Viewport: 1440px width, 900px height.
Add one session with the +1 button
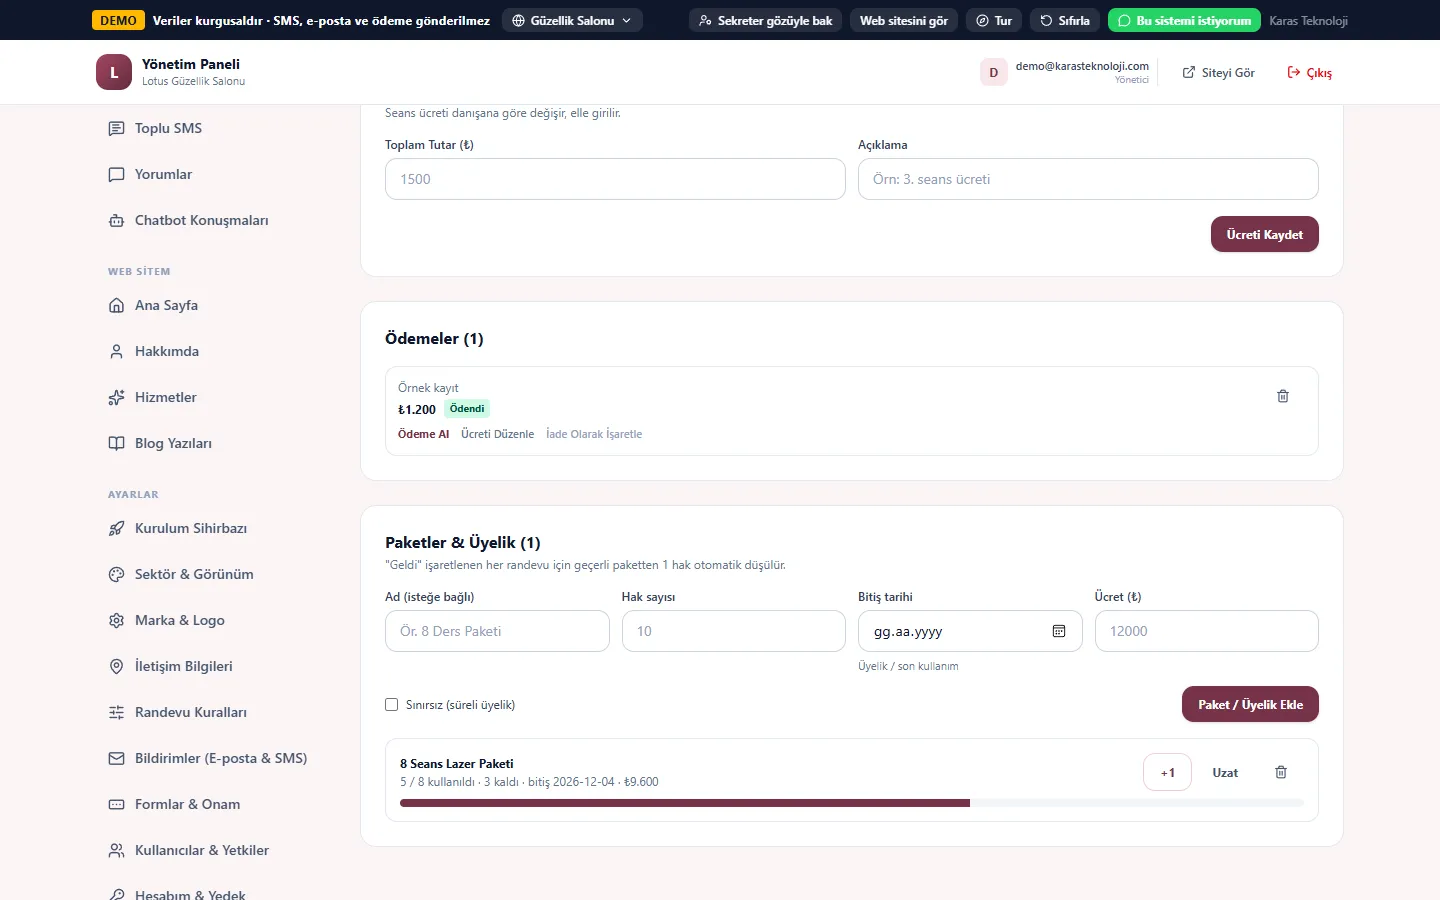(x=1167, y=772)
